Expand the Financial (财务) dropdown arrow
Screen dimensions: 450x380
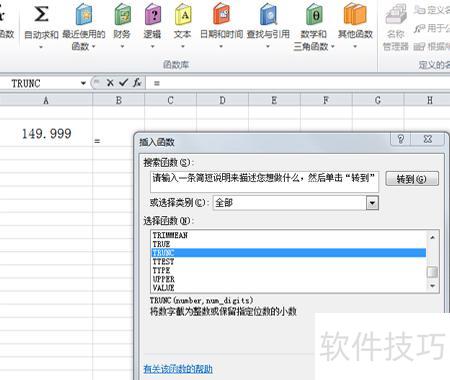pyautogui.click(x=122, y=47)
